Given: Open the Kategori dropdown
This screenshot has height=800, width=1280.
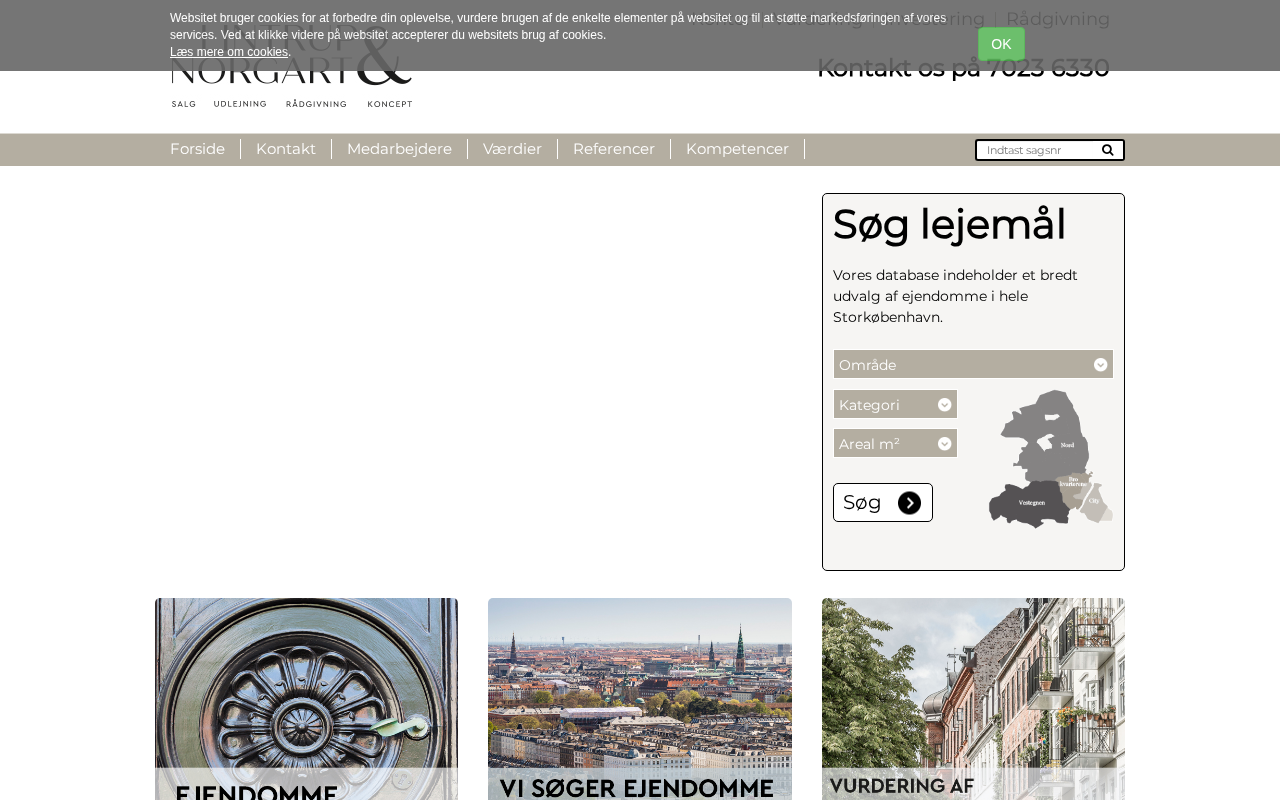Looking at the screenshot, I should [x=895, y=404].
